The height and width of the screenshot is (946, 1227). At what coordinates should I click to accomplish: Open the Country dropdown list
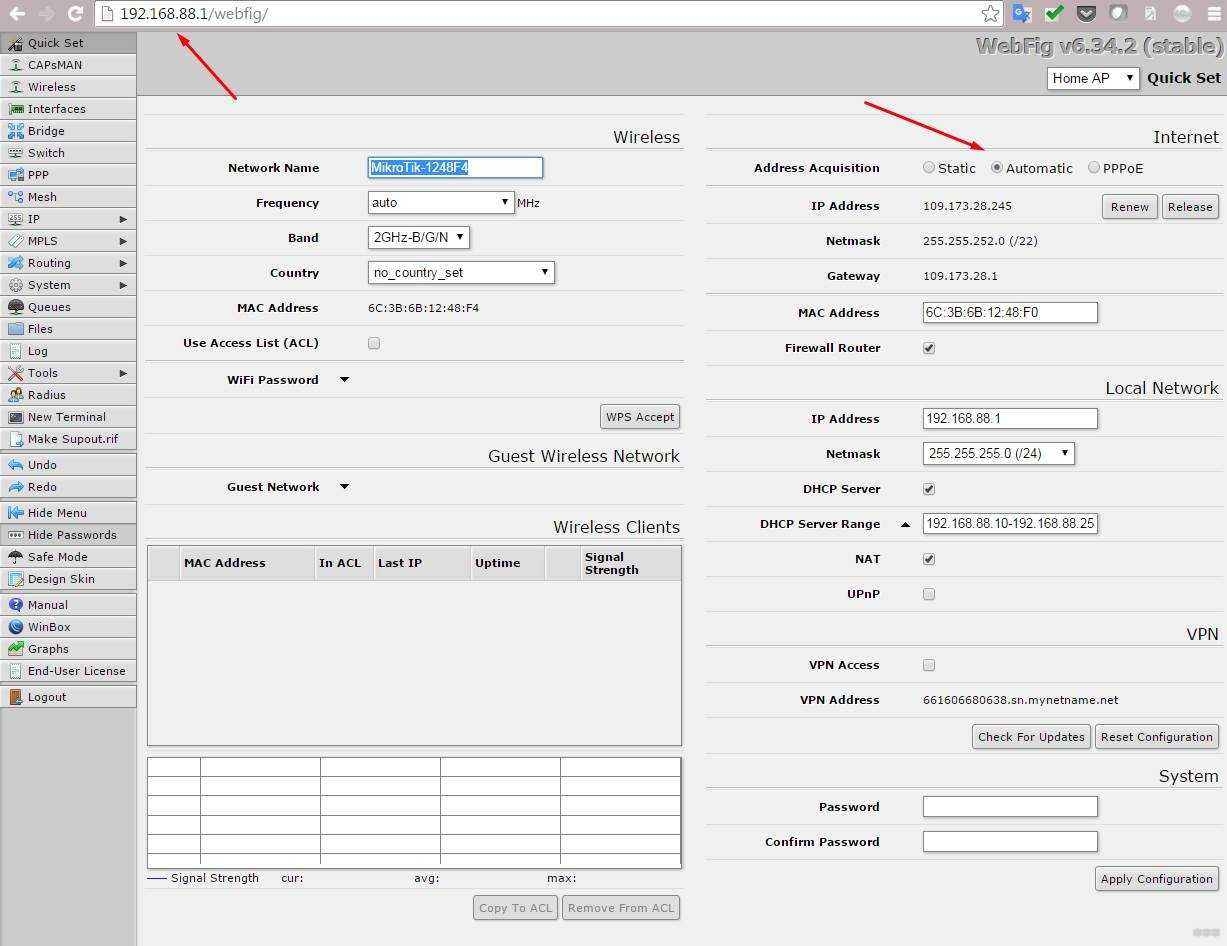point(461,272)
